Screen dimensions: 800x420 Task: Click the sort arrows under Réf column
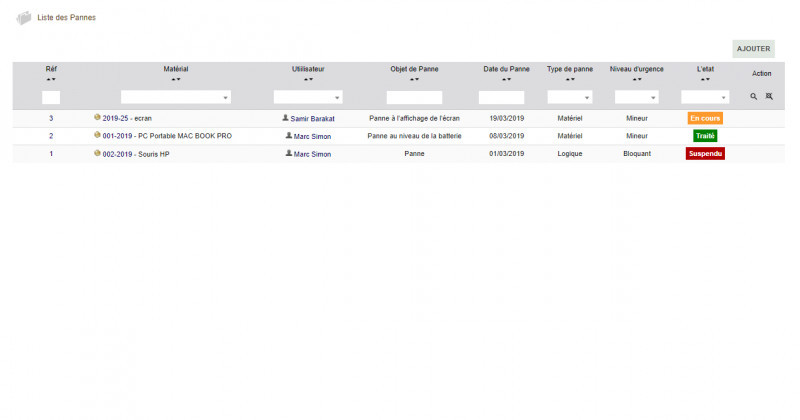coord(51,79)
